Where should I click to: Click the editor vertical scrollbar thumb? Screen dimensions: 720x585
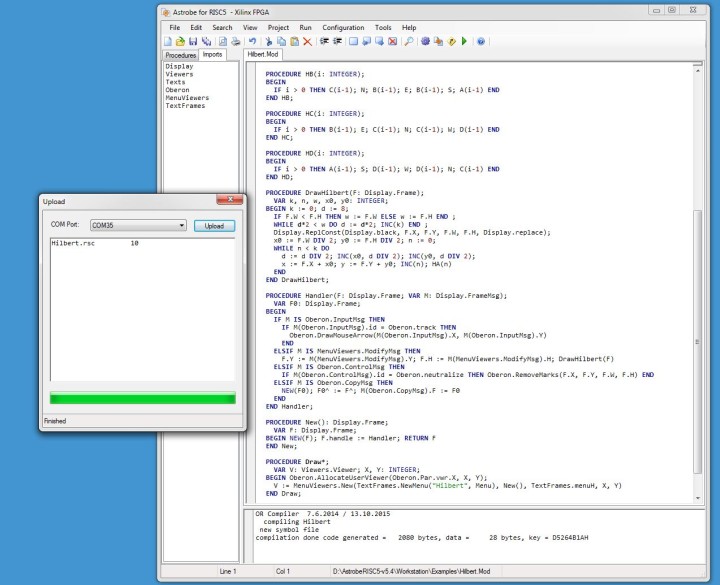[698, 342]
